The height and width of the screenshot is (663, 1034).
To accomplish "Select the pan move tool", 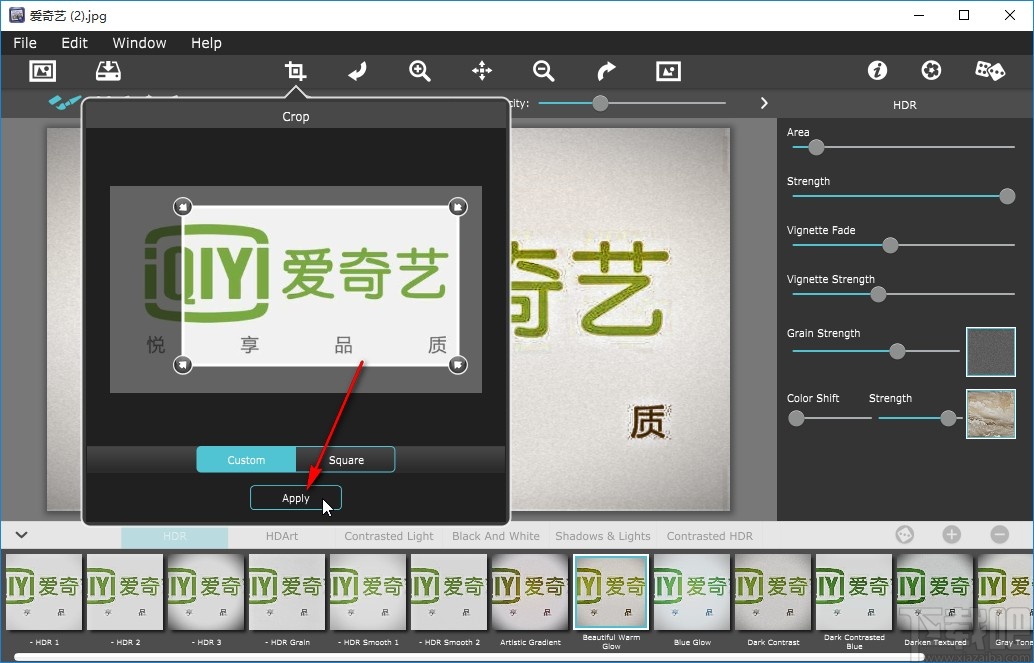I will click(482, 71).
